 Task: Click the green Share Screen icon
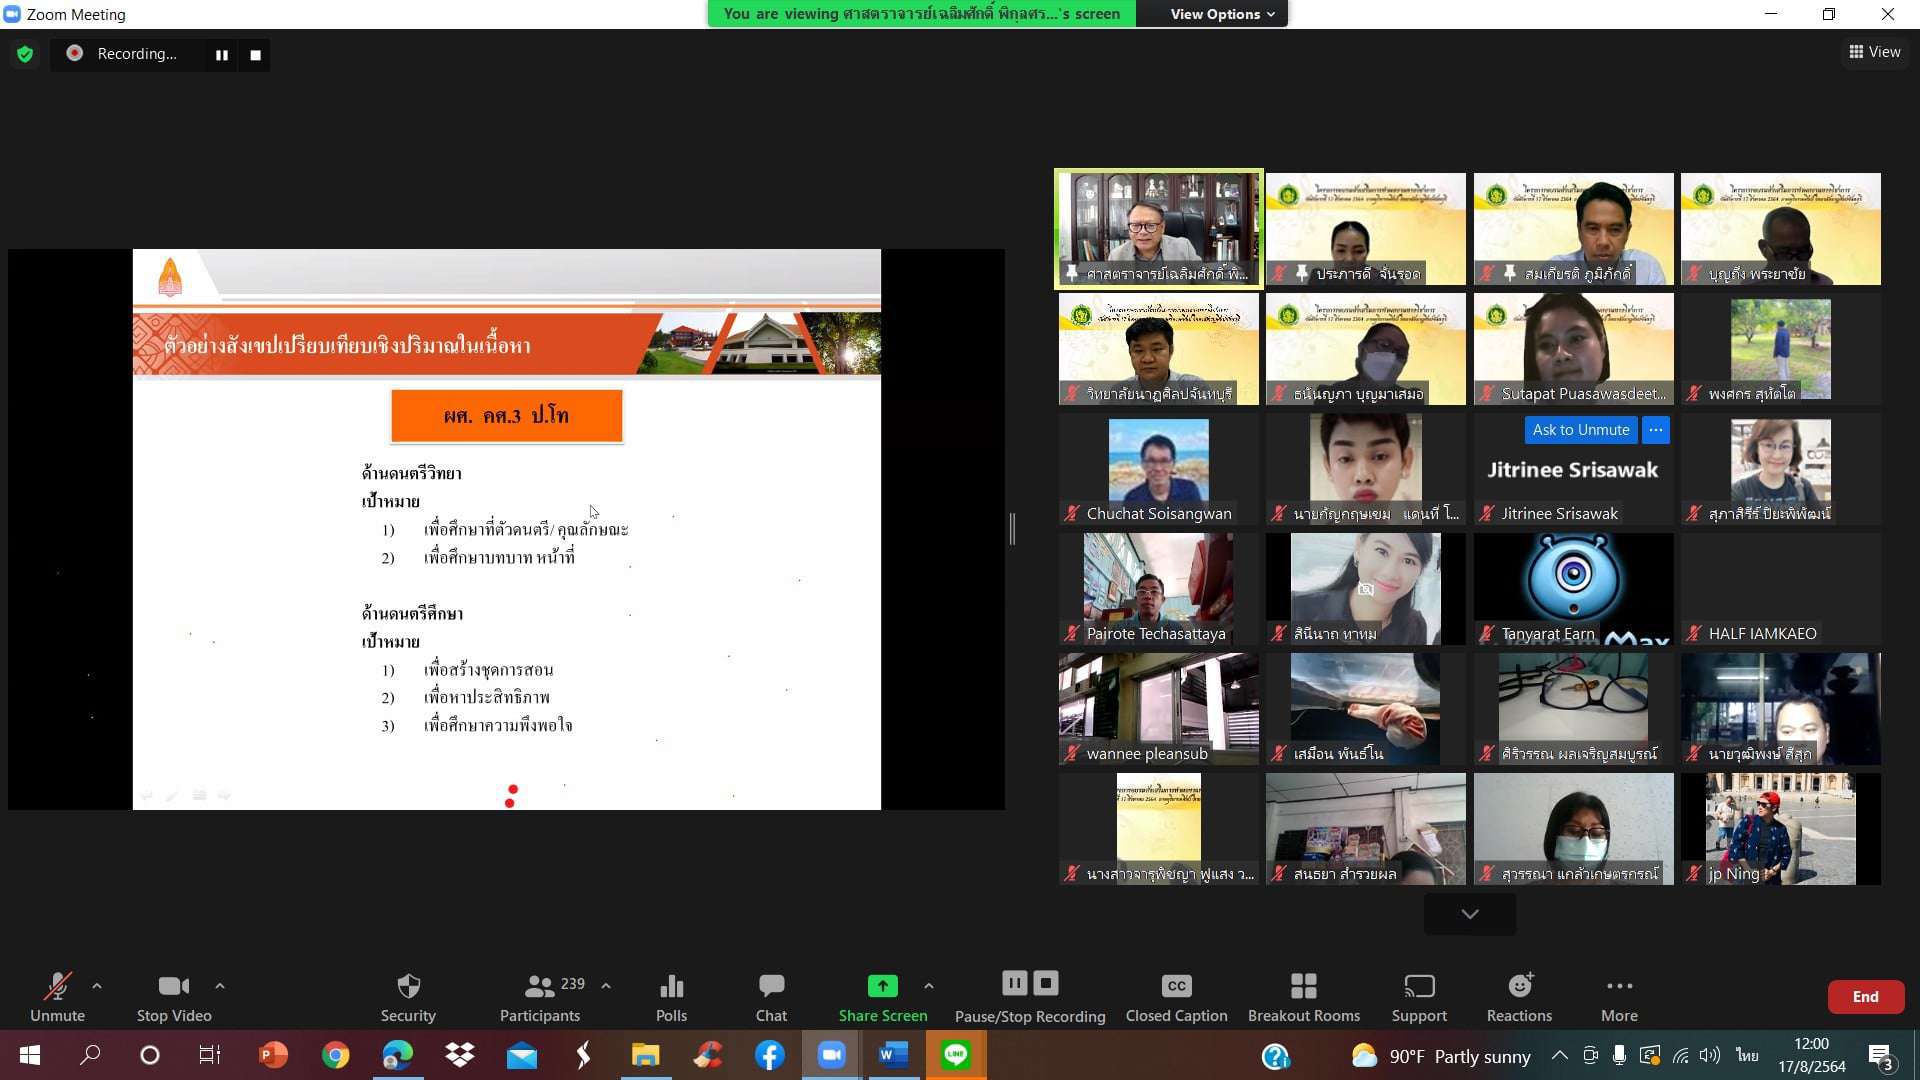pyautogui.click(x=882, y=986)
